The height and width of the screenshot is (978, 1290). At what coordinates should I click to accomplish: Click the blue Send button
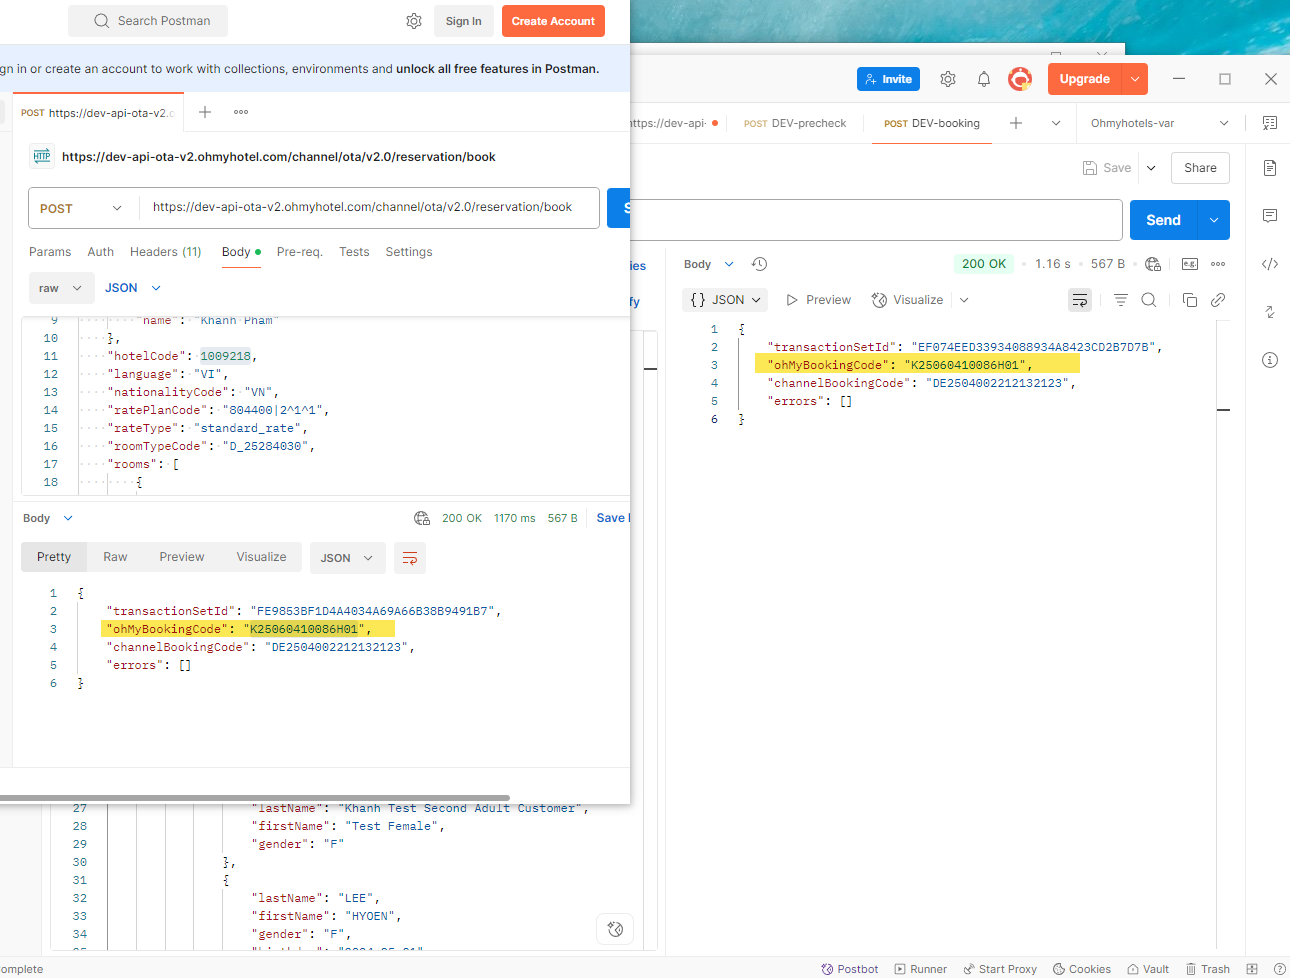tap(1163, 220)
